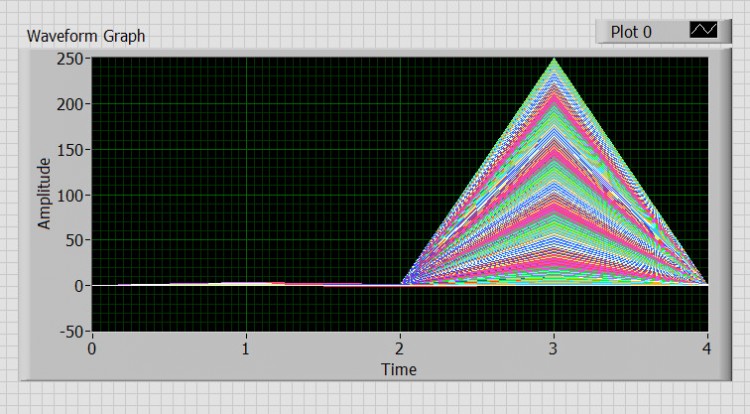The width and height of the screenshot is (750, 414).
Task: Click the Plot 0 line style icon
Action: 703,30
